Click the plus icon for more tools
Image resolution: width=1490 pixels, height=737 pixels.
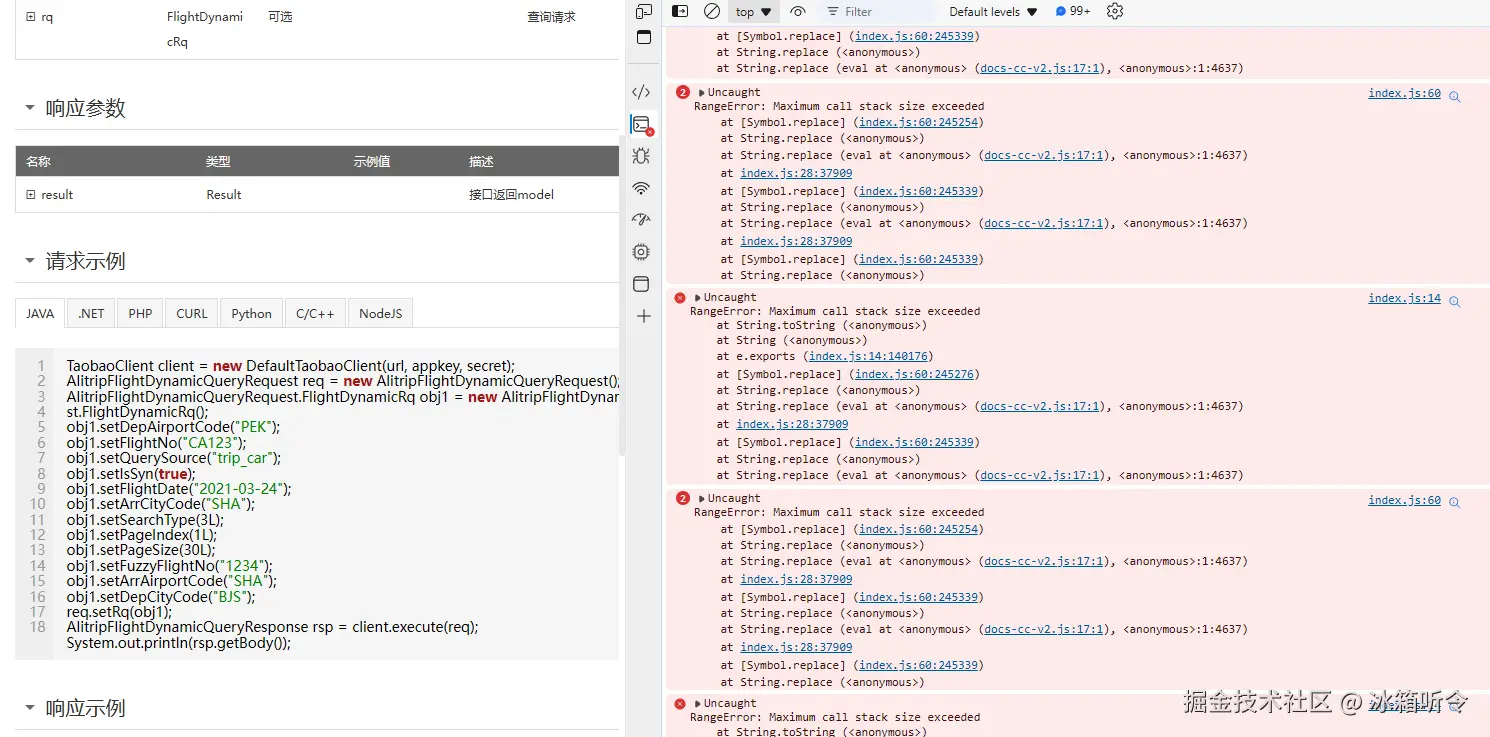643,316
